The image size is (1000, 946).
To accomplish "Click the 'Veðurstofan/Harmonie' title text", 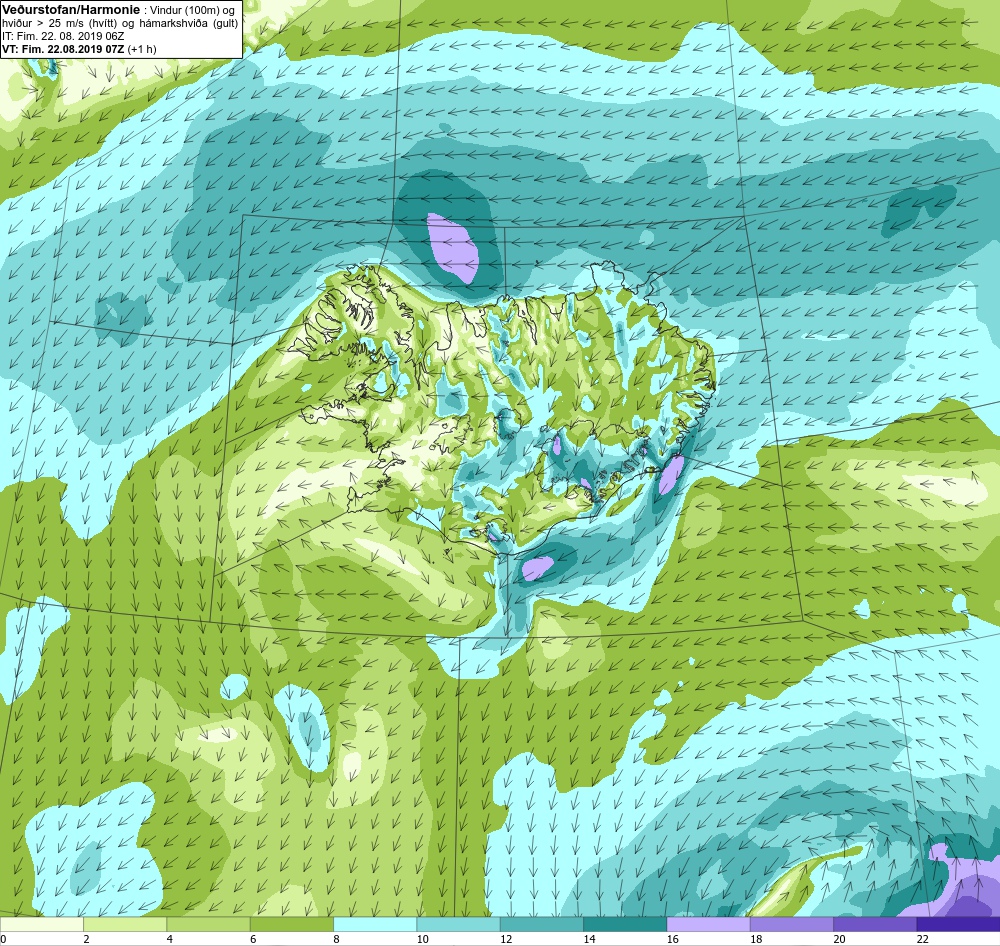I will pyautogui.click(x=70, y=10).
